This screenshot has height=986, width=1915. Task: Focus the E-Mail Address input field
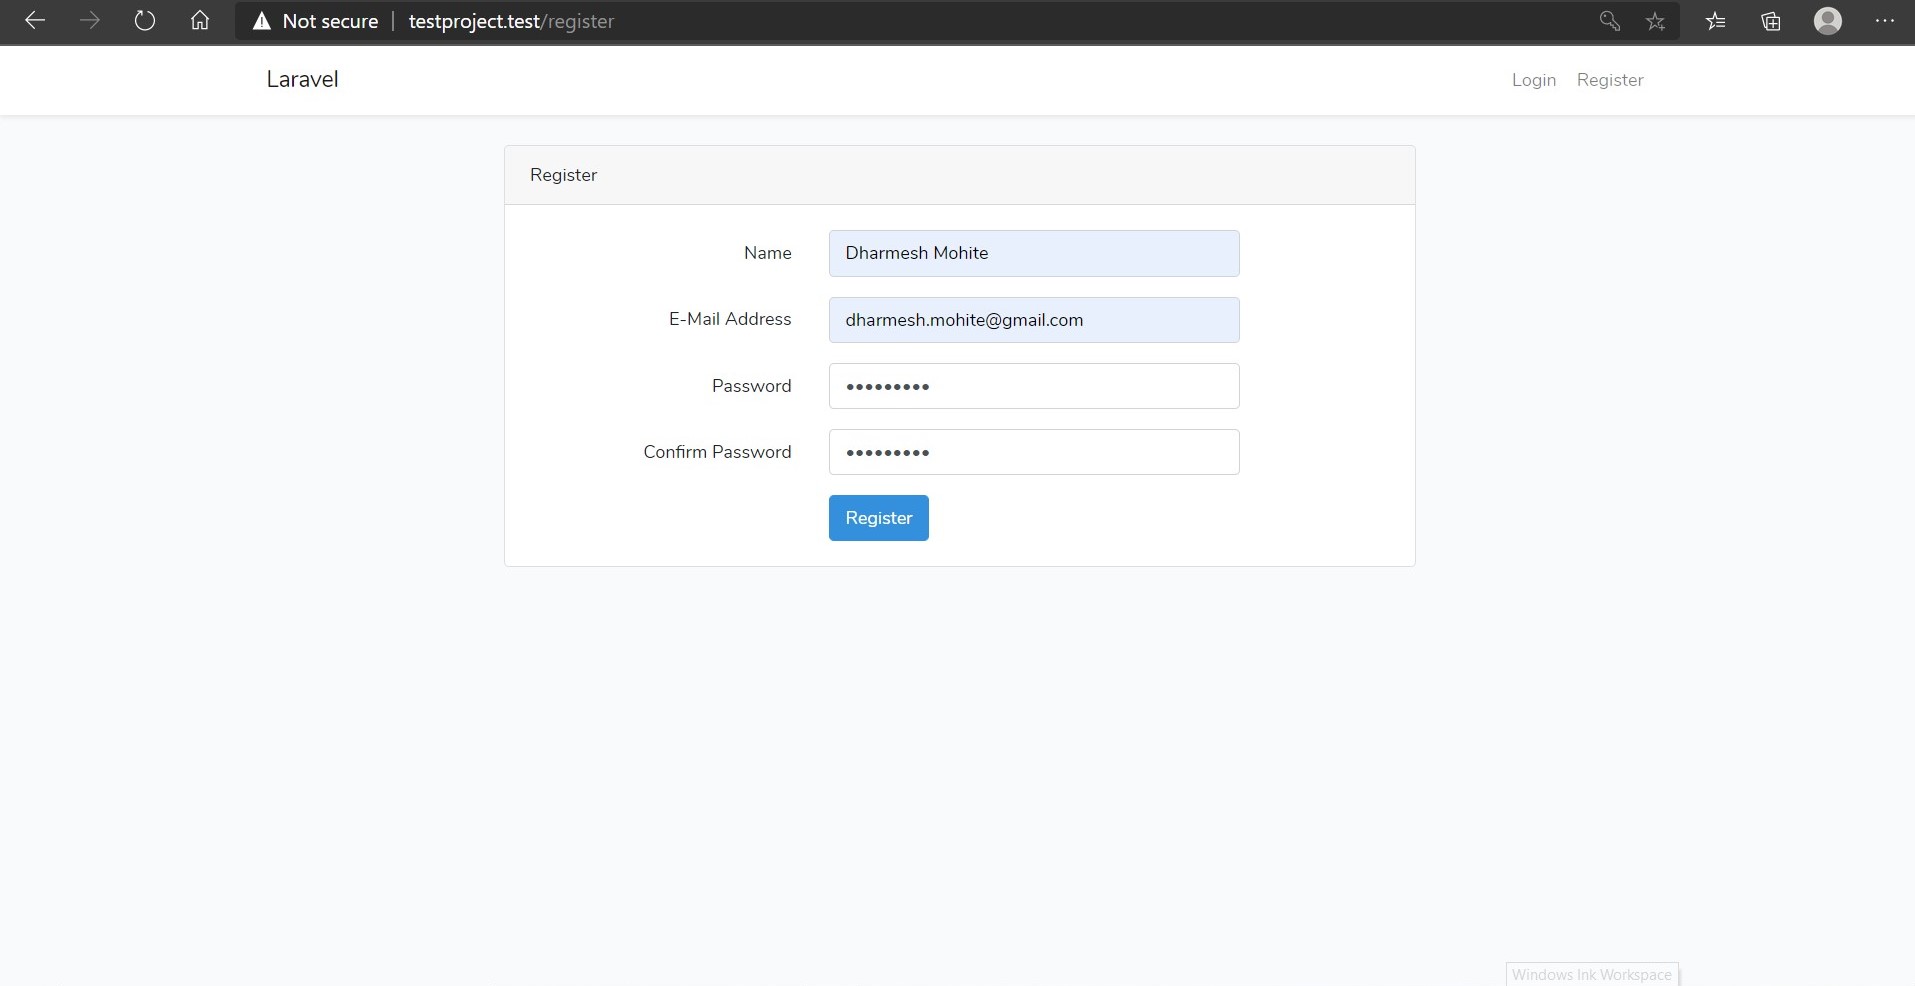coord(1034,320)
